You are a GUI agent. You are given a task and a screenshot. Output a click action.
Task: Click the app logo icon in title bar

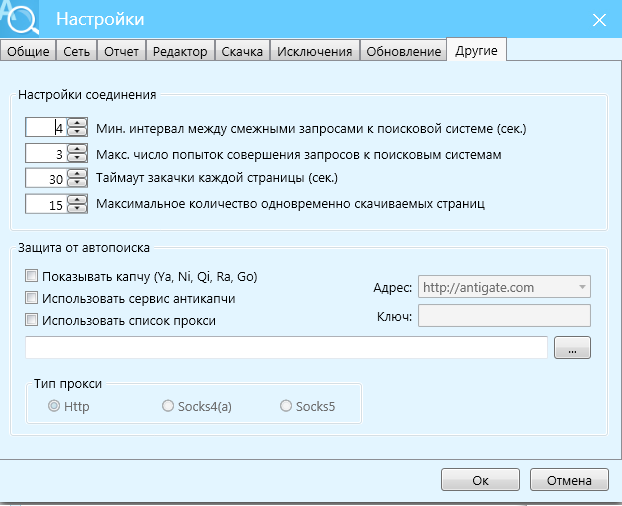19,18
